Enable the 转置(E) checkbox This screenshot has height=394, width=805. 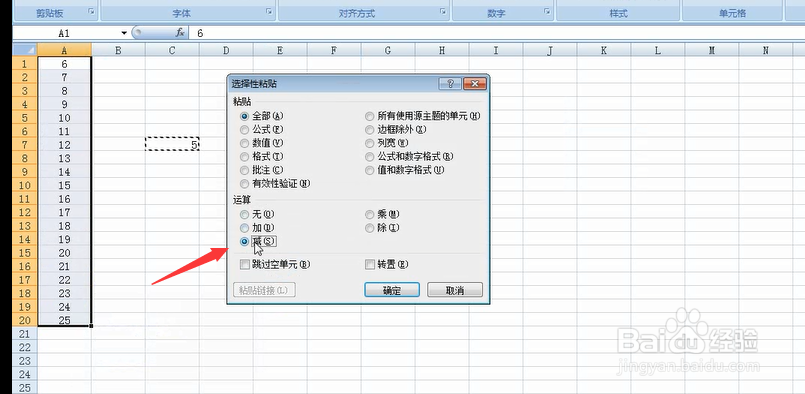(387, 265)
